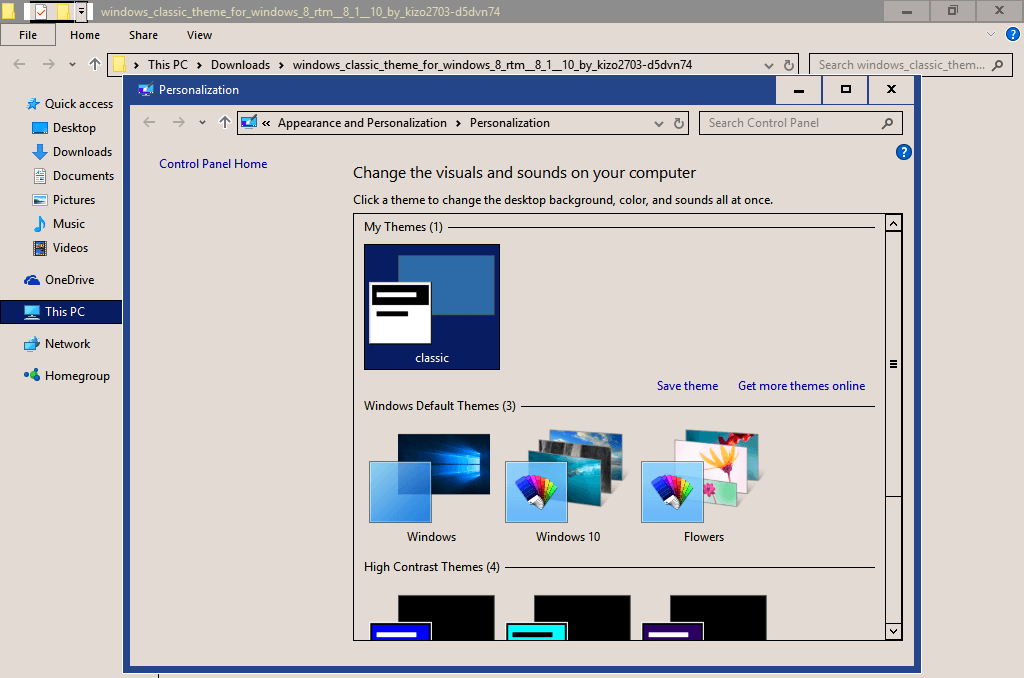Go back in File Explorer window
Screen dimensions: 1024x678
coord(20,64)
